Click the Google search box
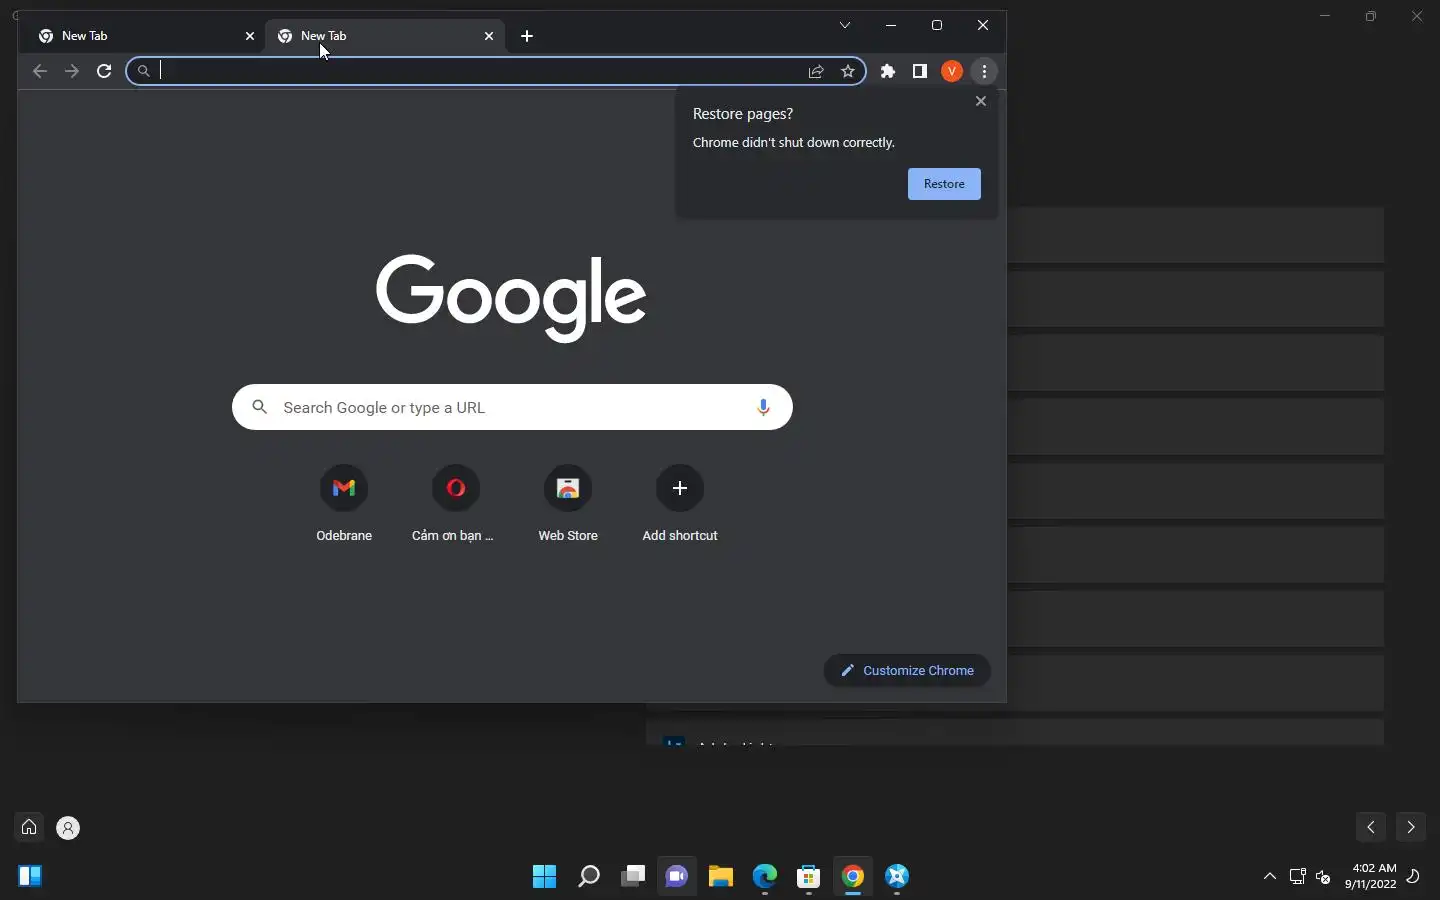The width and height of the screenshot is (1440, 900). point(510,407)
